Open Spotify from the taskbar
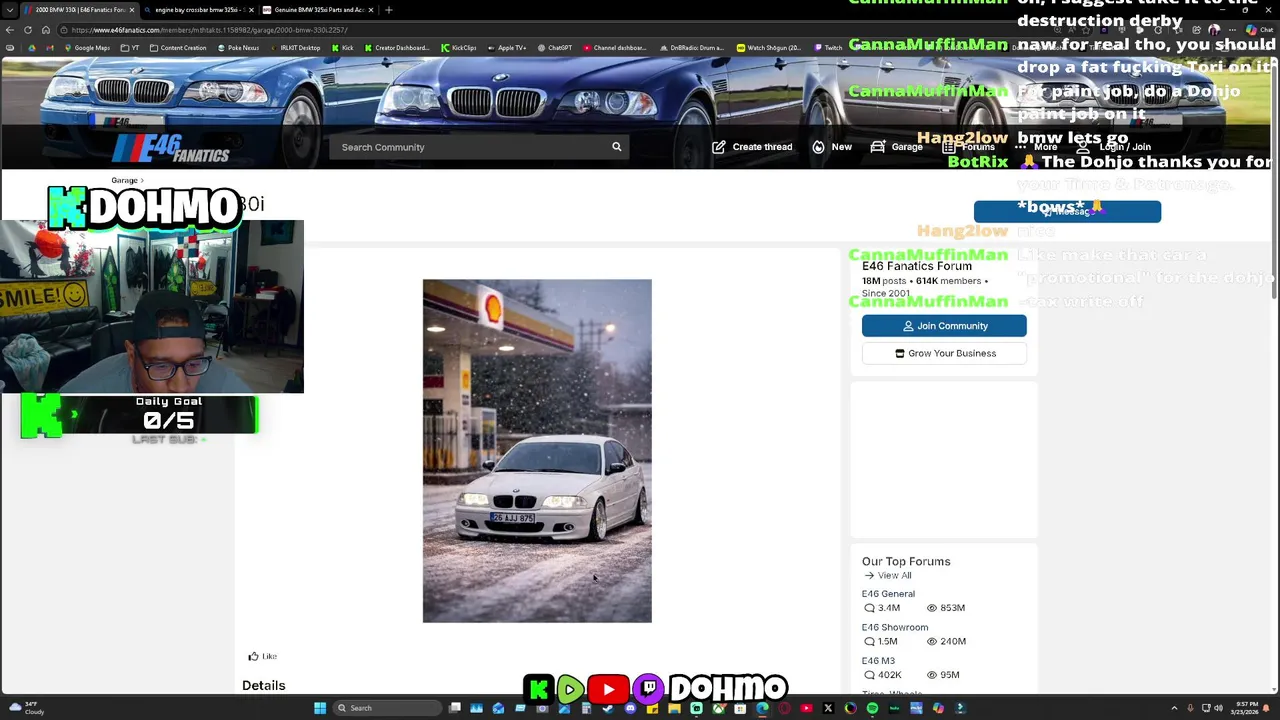This screenshot has height=720, width=1280. pyautogui.click(x=872, y=708)
